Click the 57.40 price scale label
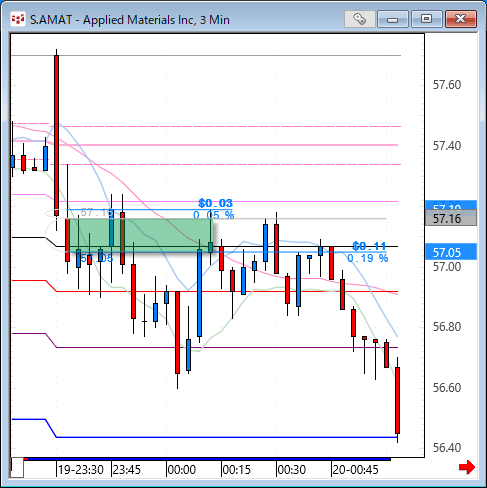Screen dimensions: 487x488 tap(447, 146)
